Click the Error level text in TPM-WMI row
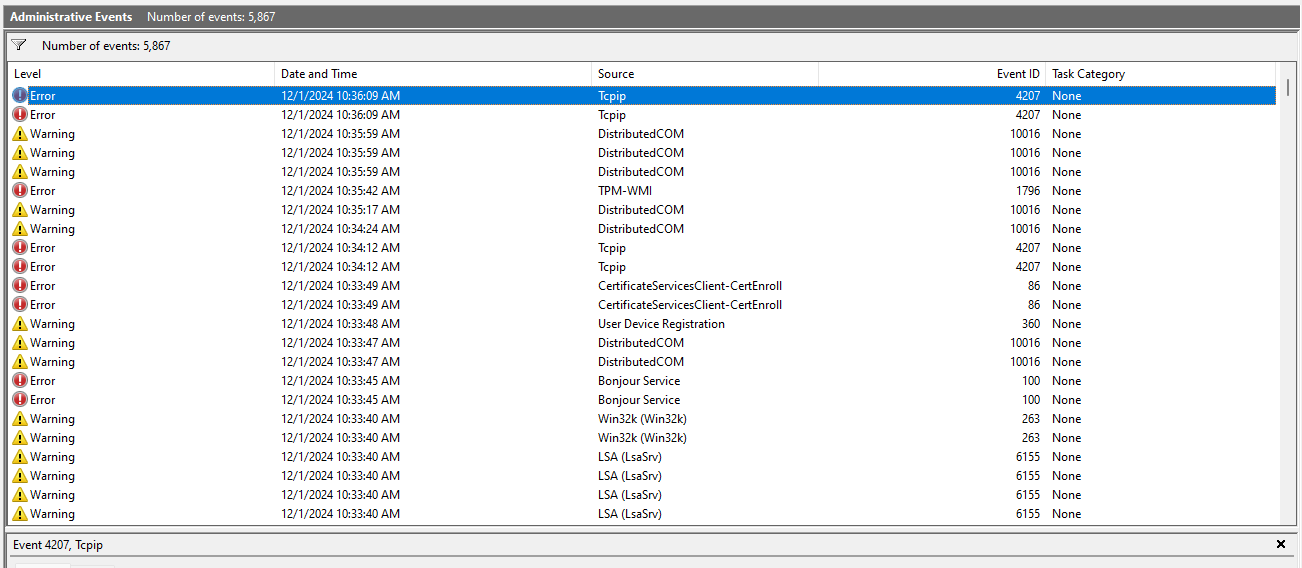The width and height of the screenshot is (1302, 568). click(43, 191)
